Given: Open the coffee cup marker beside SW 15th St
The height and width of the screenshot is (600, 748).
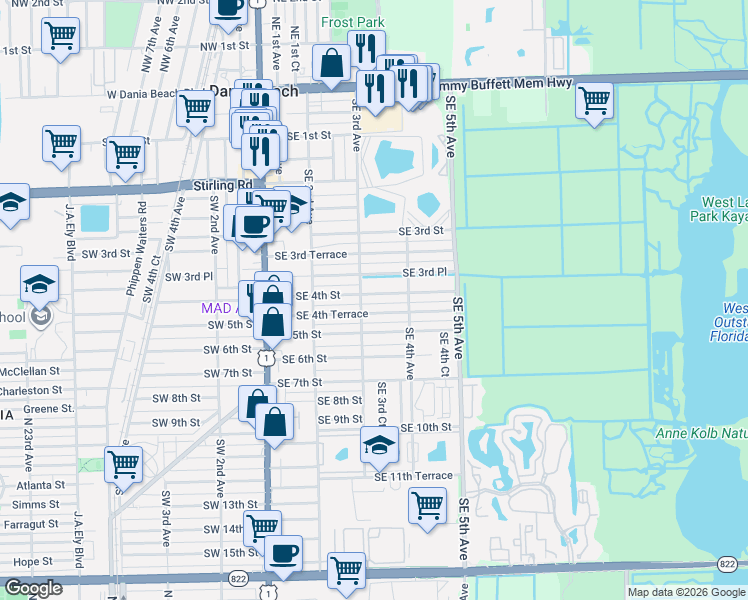Looking at the screenshot, I should pos(283,556).
